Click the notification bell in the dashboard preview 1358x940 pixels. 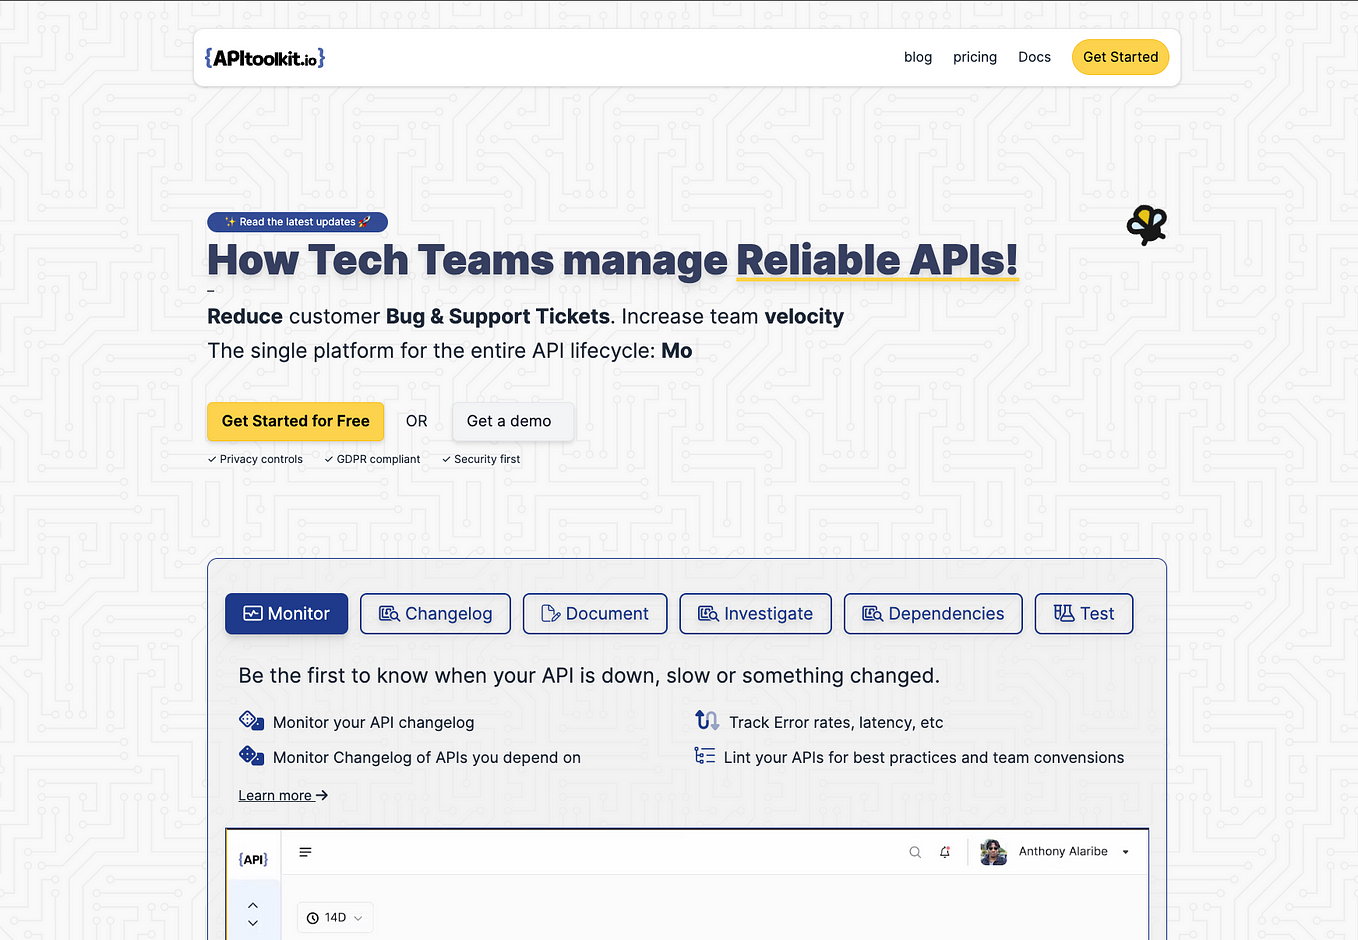click(945, 852)
